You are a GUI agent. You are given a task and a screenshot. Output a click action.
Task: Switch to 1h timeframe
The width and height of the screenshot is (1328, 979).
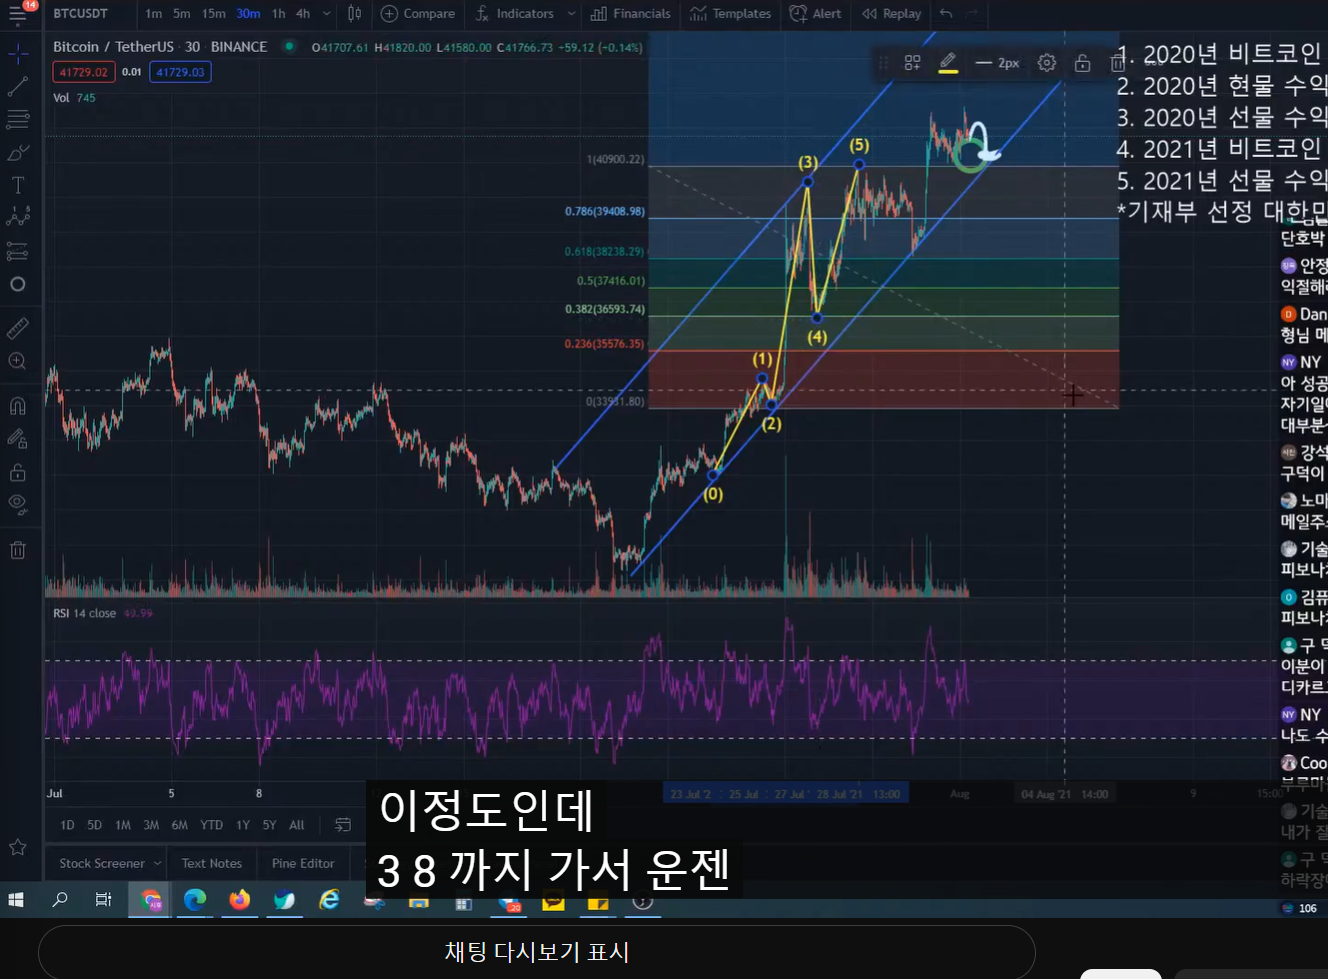278,13
